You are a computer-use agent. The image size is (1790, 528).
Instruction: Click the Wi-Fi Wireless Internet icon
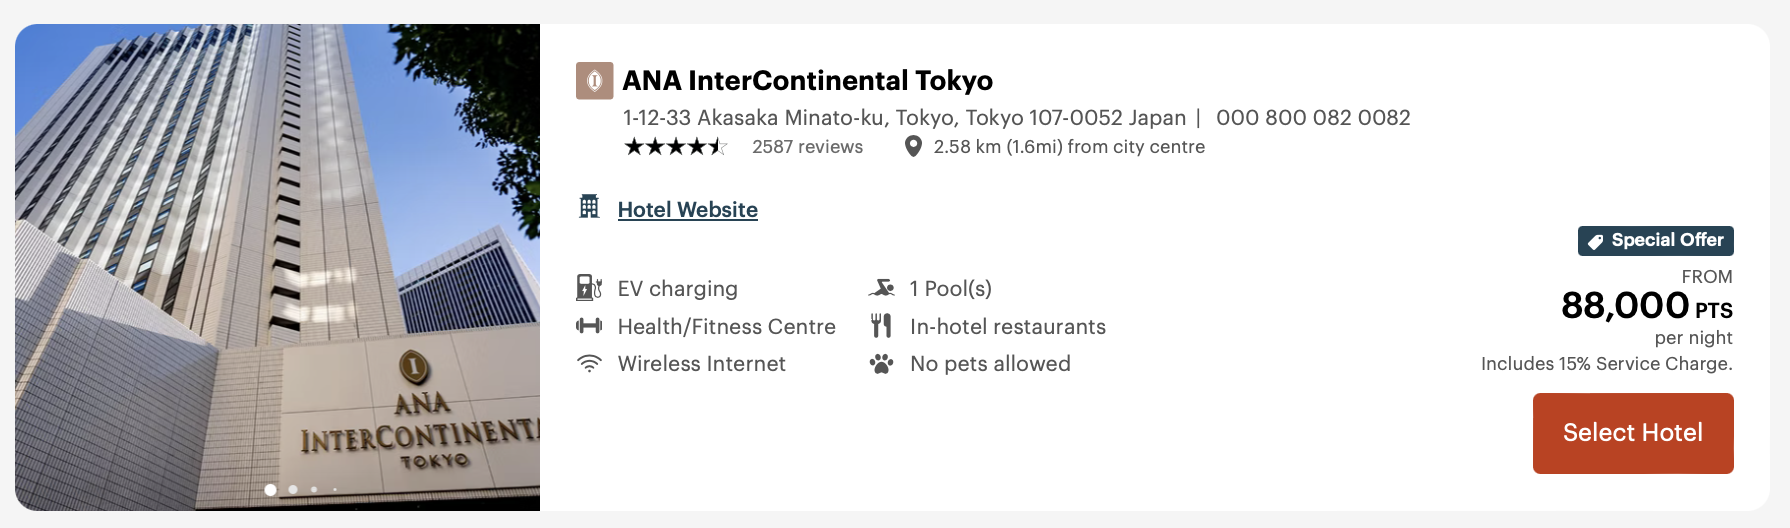click(x=589, y=364)
